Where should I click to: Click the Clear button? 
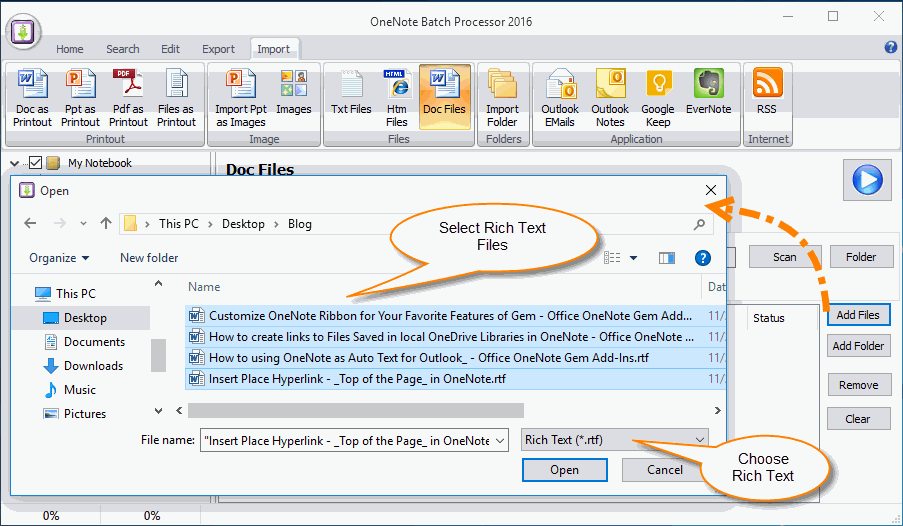point(858,419)
